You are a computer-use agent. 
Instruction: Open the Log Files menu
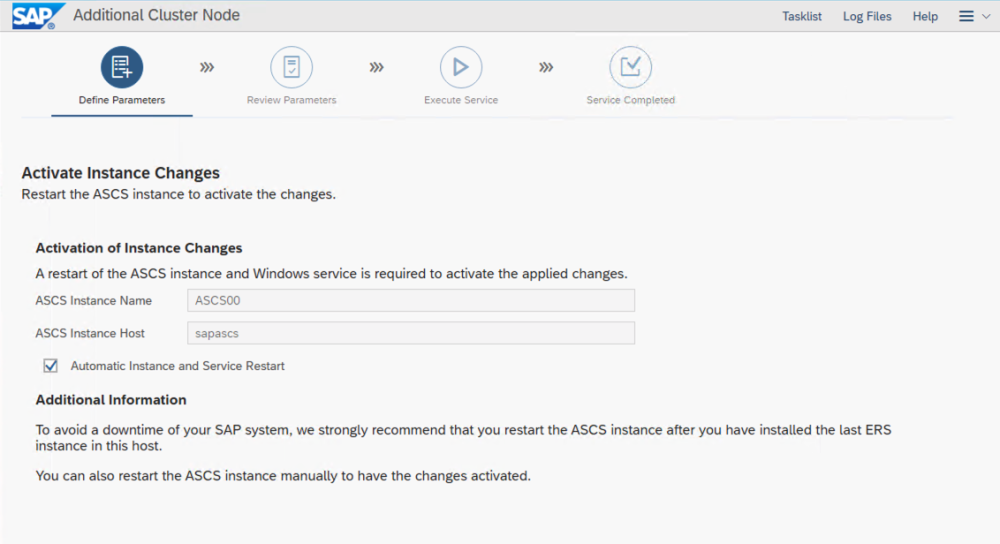[867, 16]
